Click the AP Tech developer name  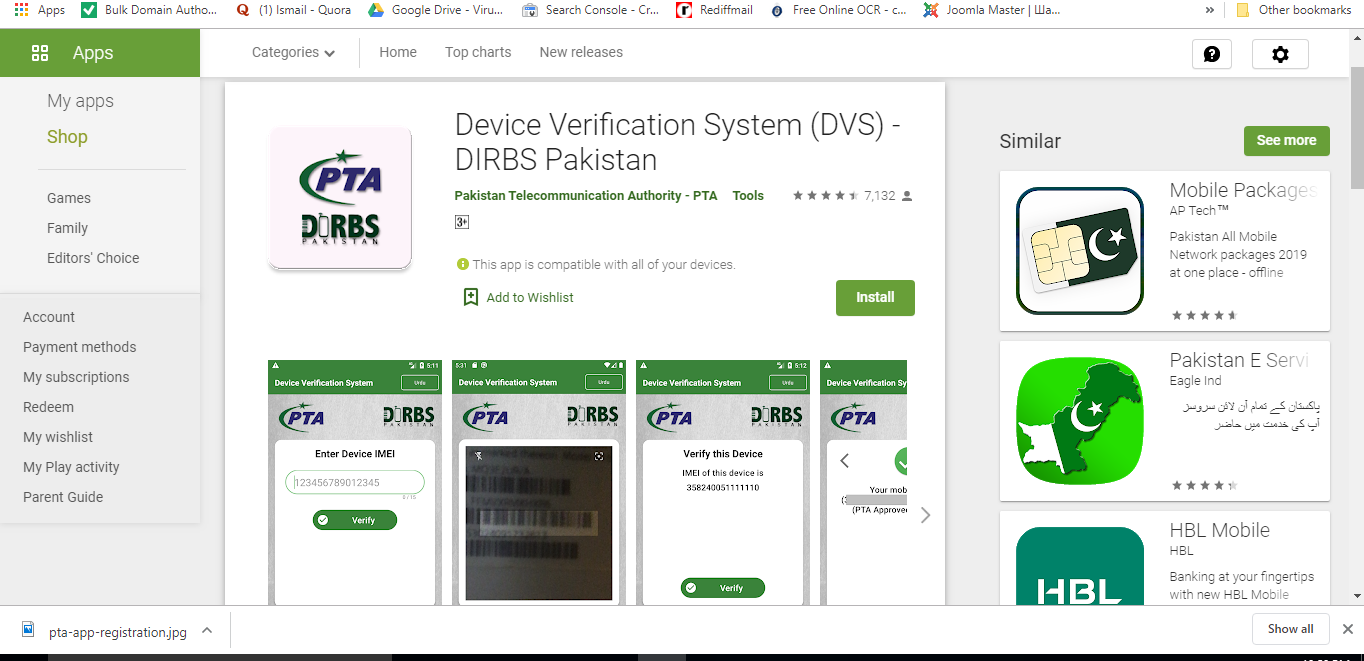coord(1200,211)
